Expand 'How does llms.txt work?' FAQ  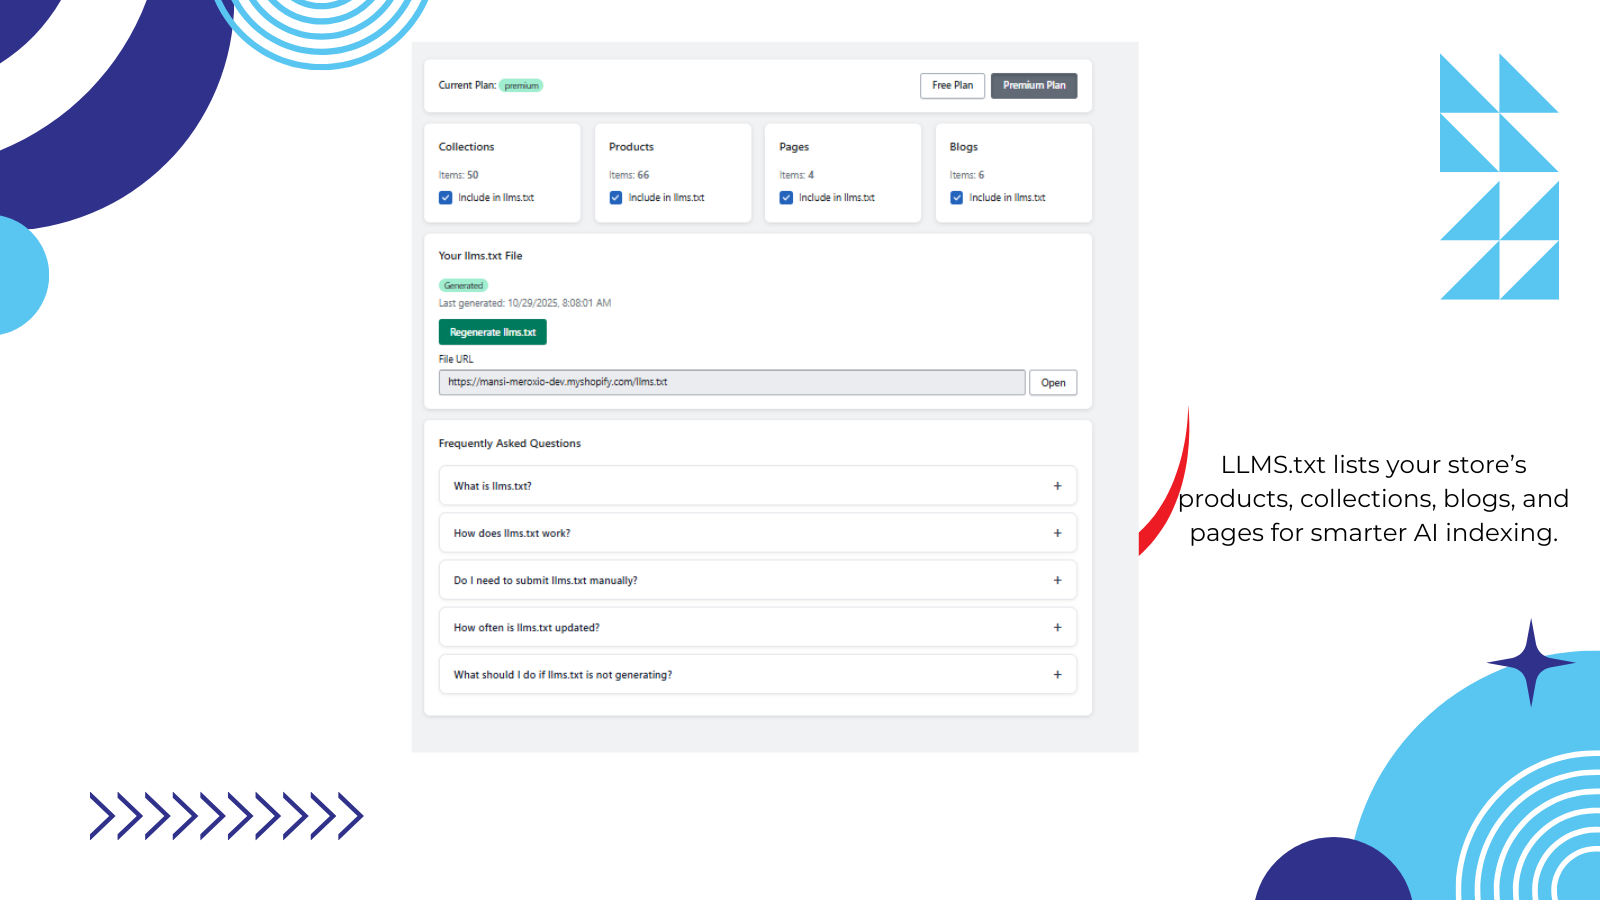pos(758,533)
